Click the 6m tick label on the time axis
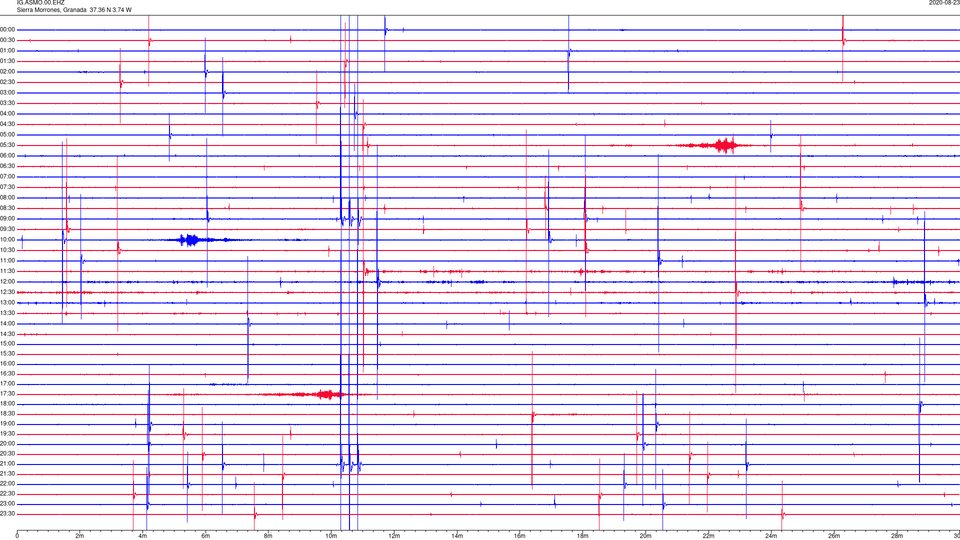 [x=206, y=536]
